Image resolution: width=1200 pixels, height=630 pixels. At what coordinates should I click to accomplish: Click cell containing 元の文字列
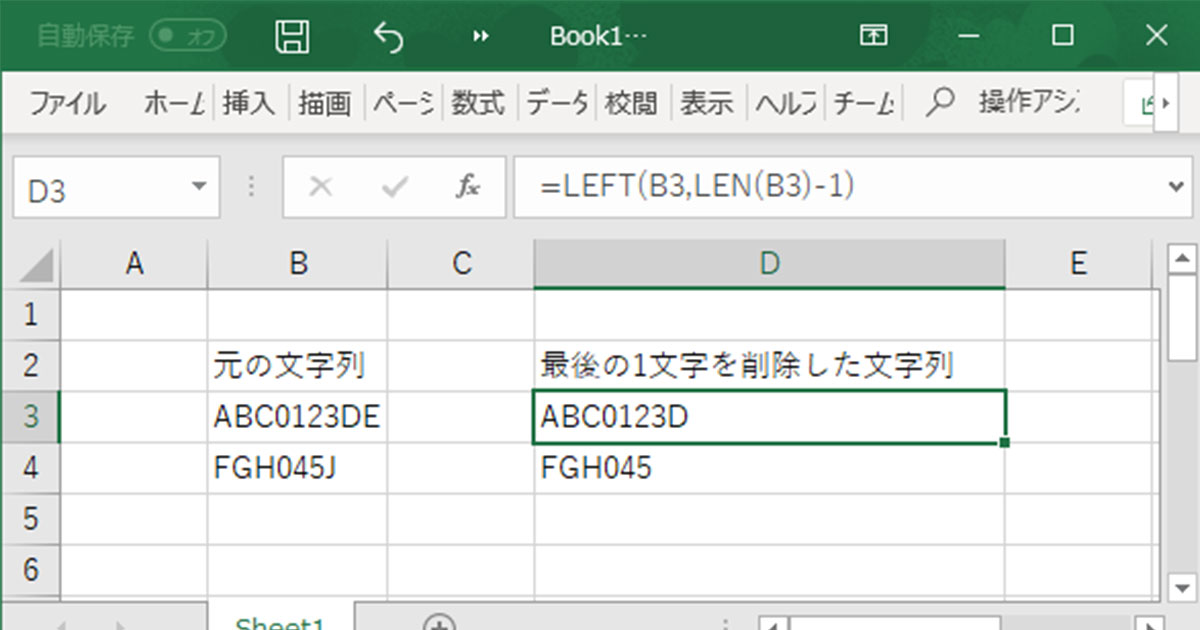click(297, 366)
